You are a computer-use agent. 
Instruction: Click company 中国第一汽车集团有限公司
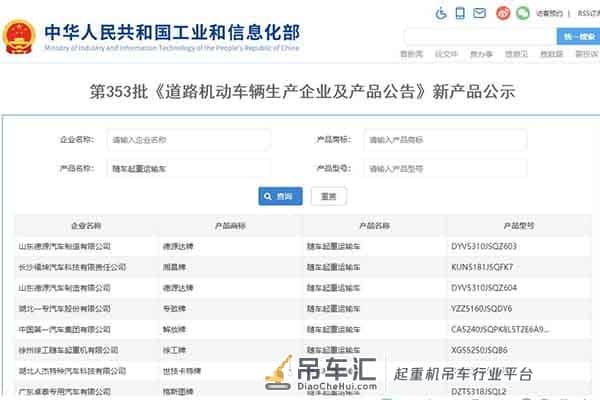tap(65, 329)
